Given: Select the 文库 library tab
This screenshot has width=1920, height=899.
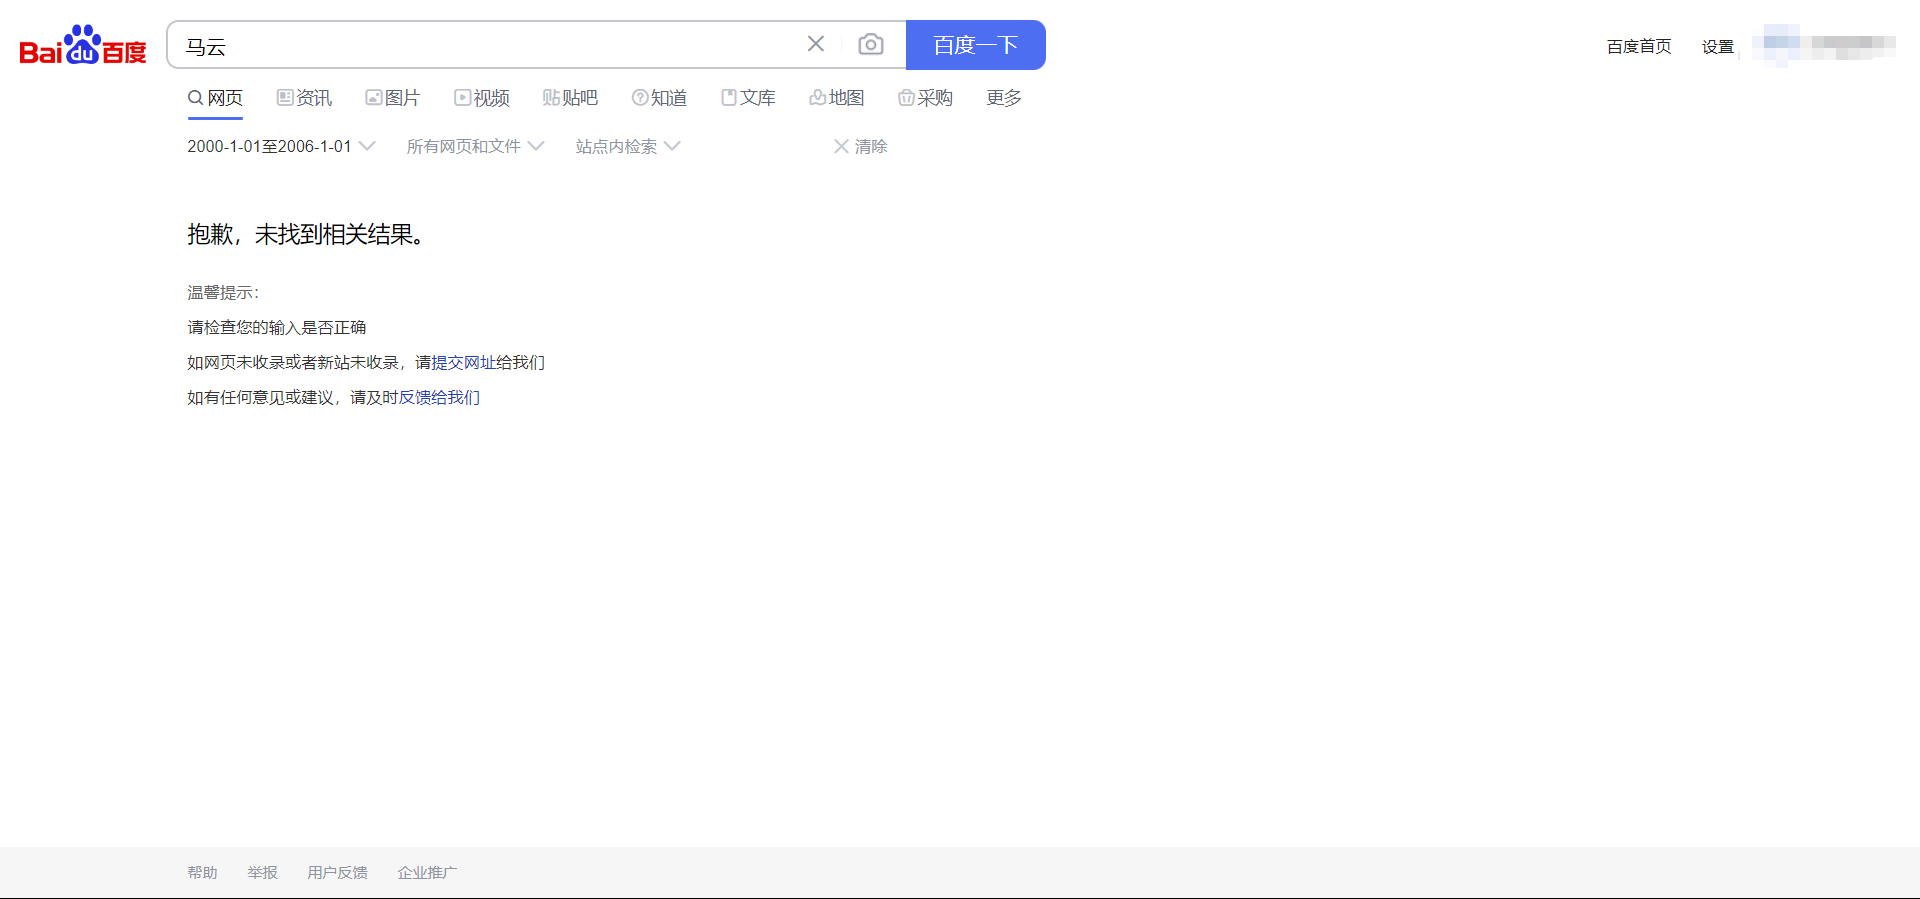Looking at the screenshot, I should (749, 98).
